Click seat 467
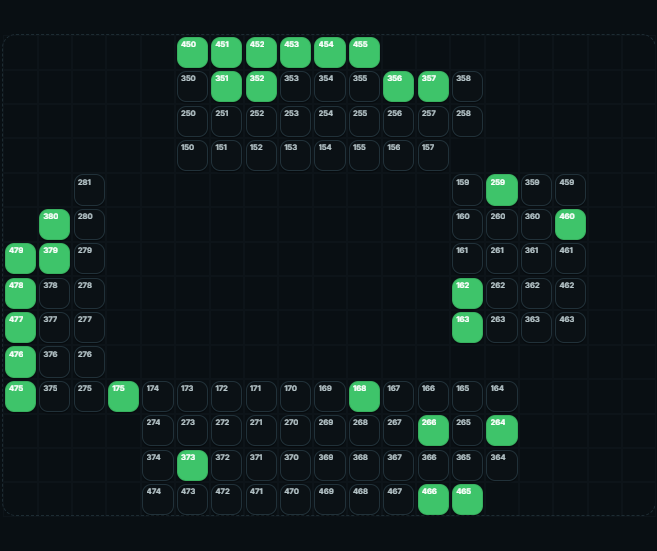 (x=398, y=499)
